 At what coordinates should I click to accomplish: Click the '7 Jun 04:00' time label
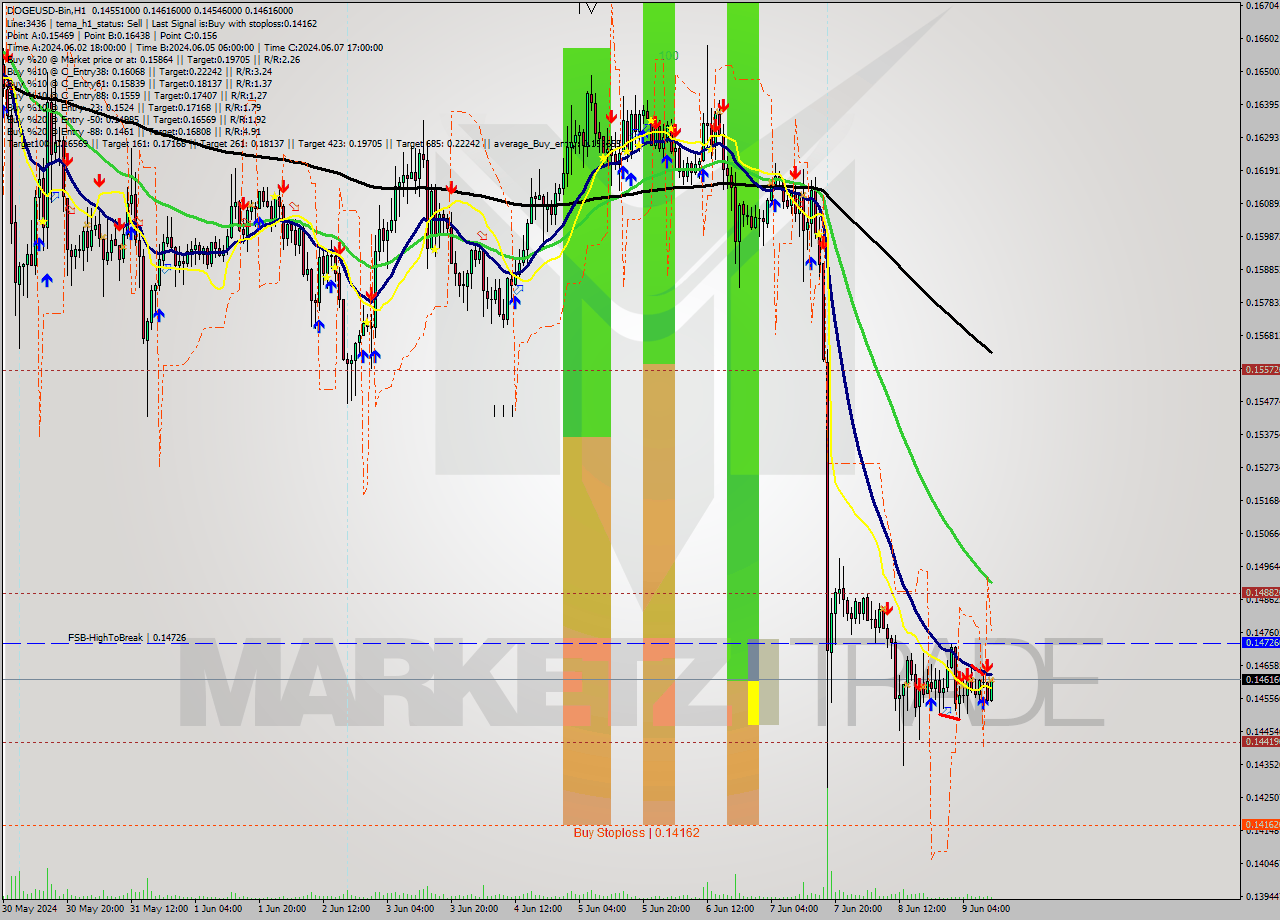click(x=793, y=909)
